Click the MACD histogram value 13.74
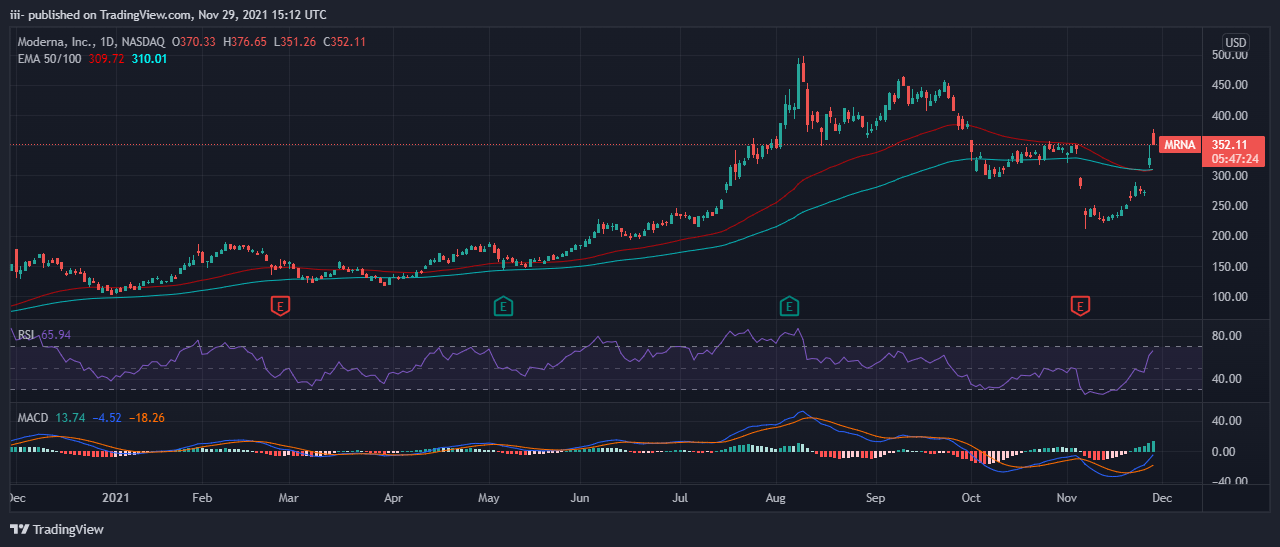The image size is (1280, 547). tap(70, 417)
